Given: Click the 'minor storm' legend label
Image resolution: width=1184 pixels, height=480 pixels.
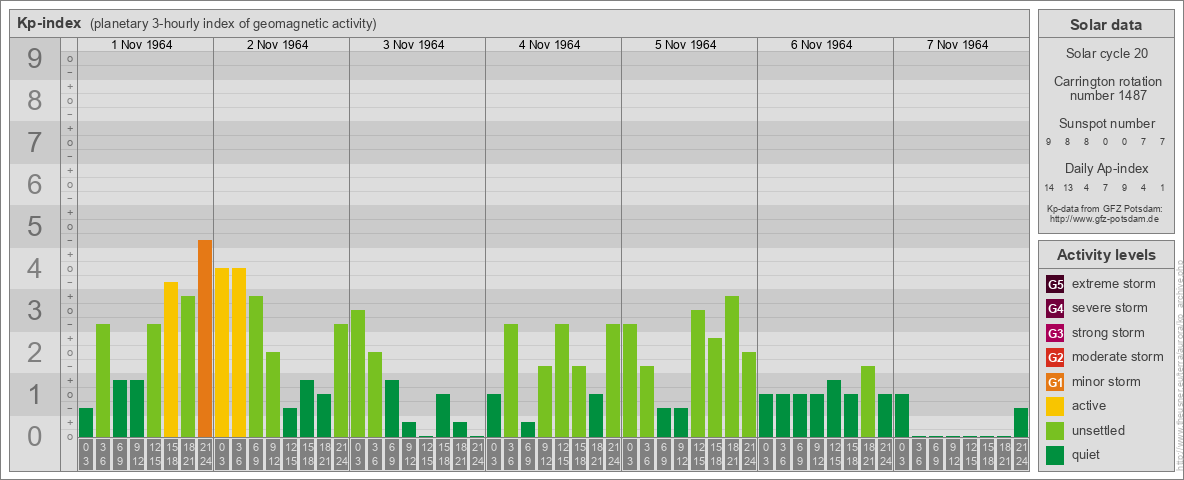Looking at the screenshot, I should [1106, 381].
